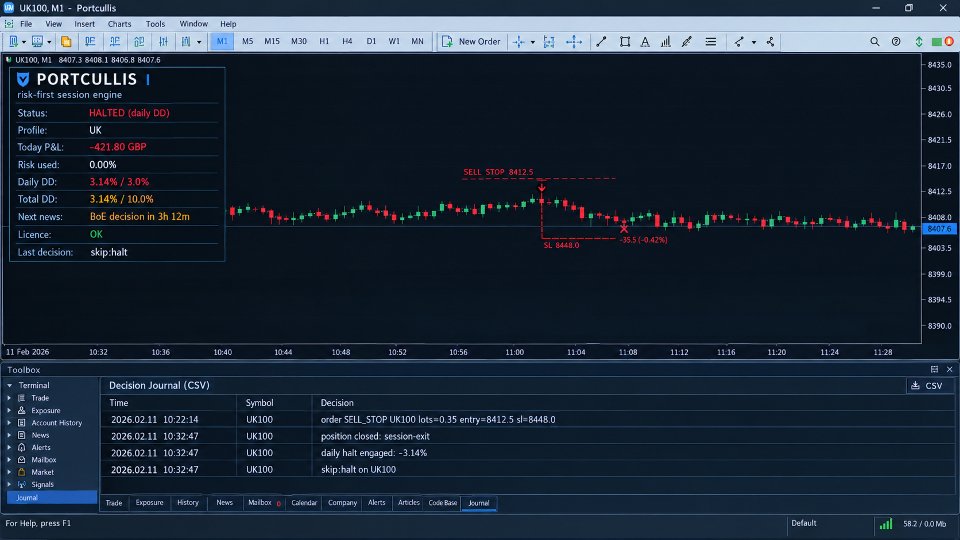Click the red SELL STOP 8412.5 line

point(539,179)
